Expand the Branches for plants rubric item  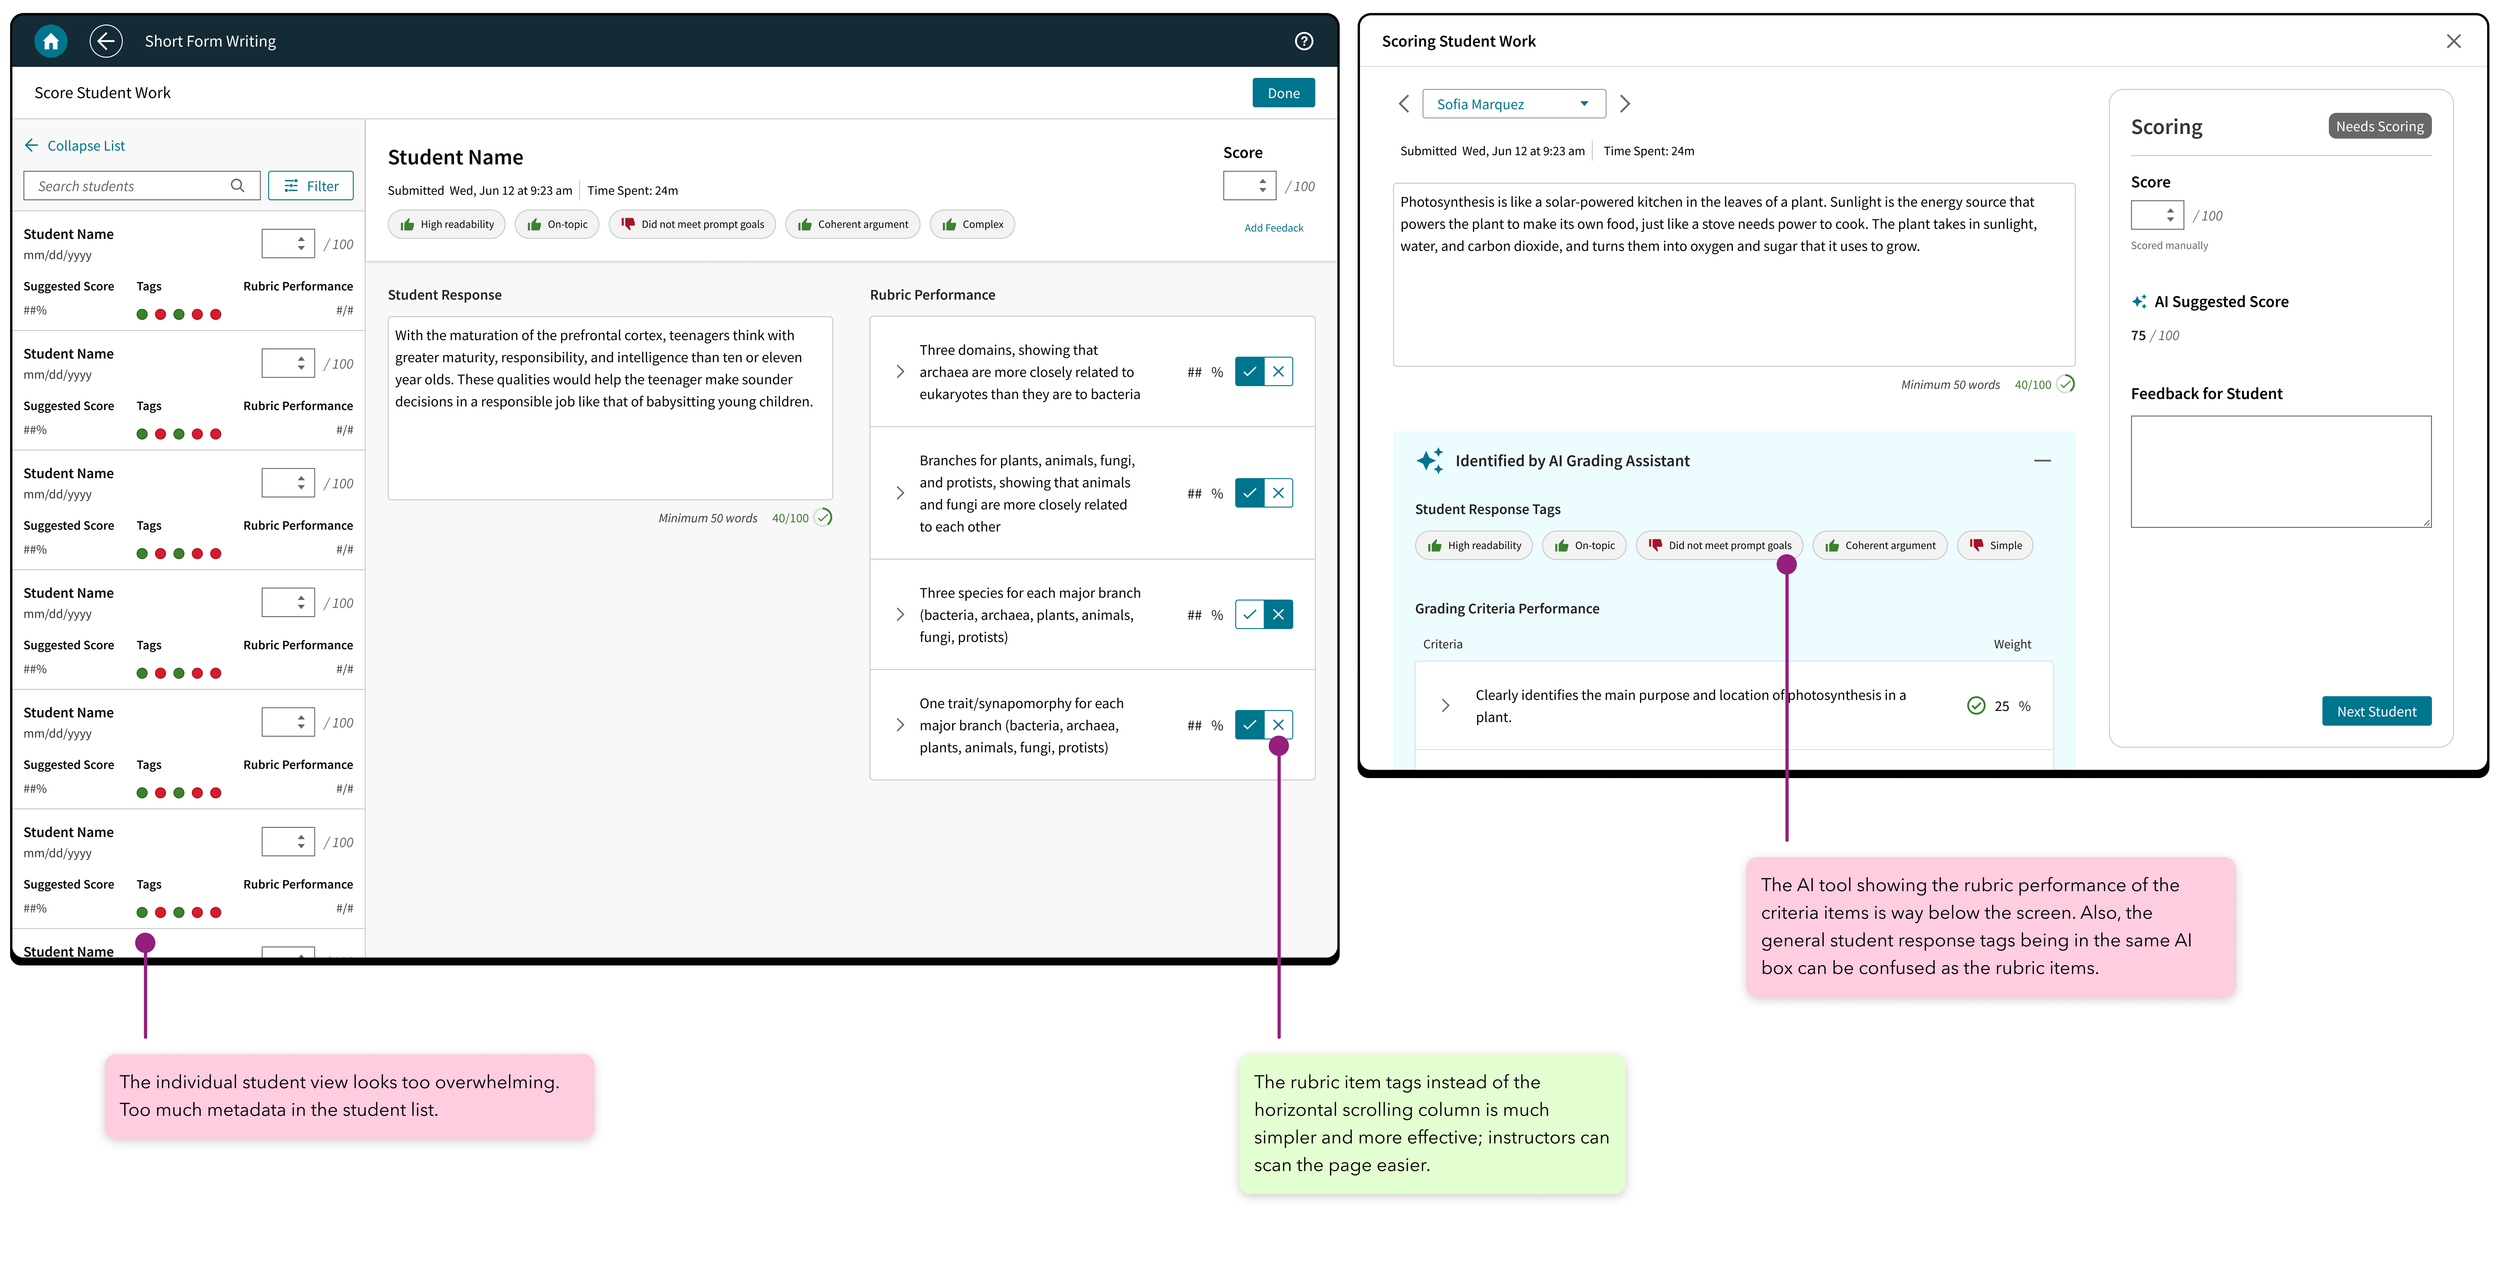click(x=900, y=494)
